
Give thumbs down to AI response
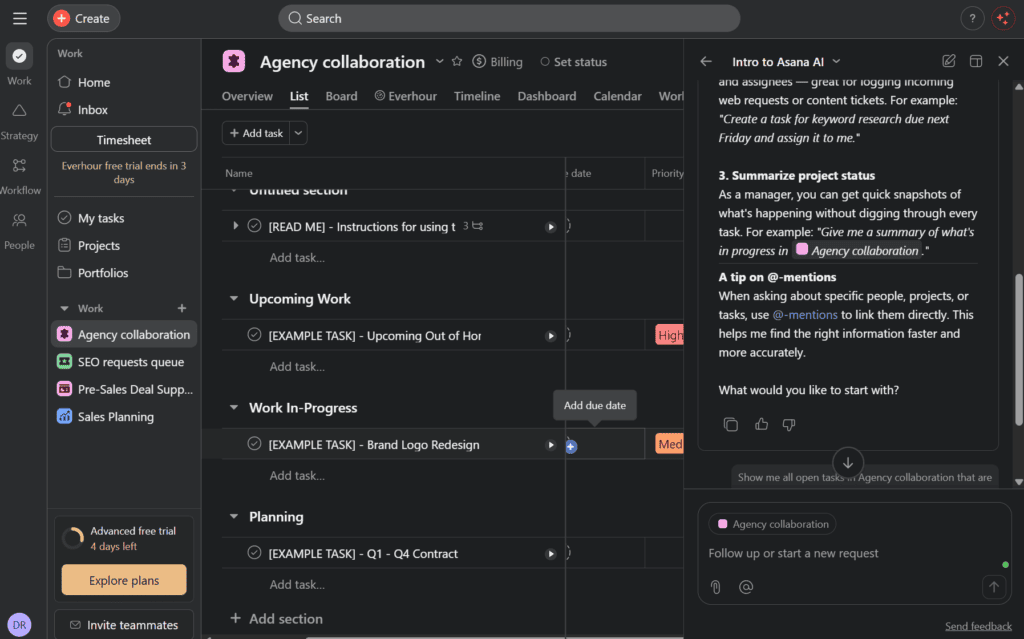click(789, 425)
